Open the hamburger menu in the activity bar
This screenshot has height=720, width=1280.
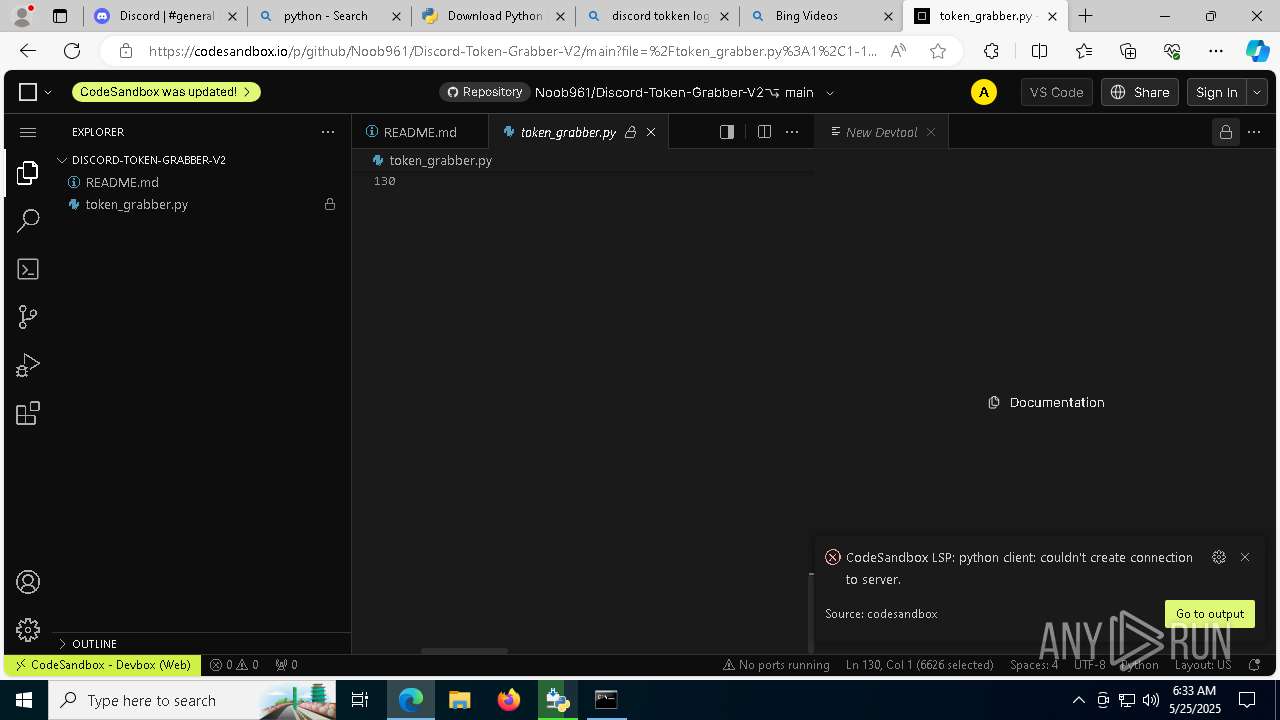point(28,132)
